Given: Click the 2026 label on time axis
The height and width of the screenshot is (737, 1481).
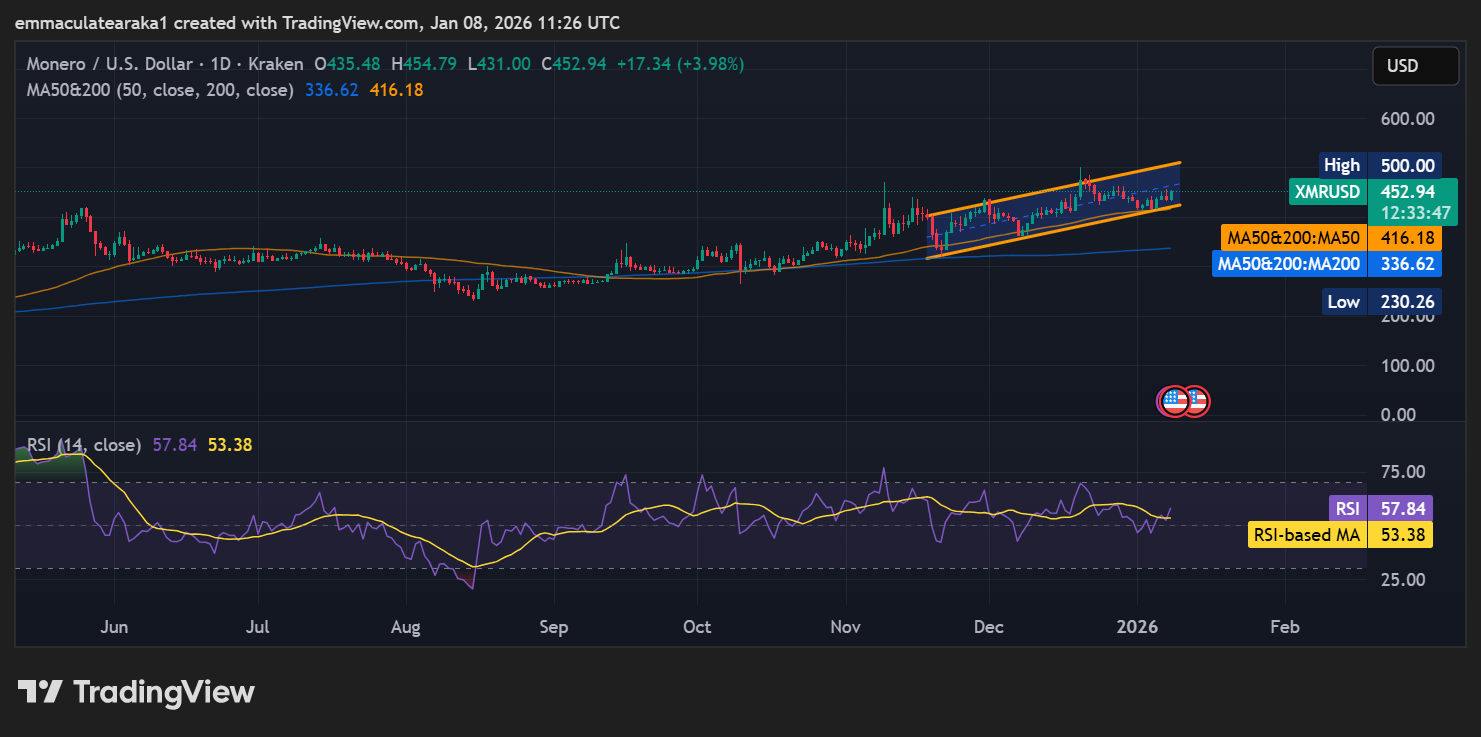Looking at the screenshot, I should coord(1137,628).
